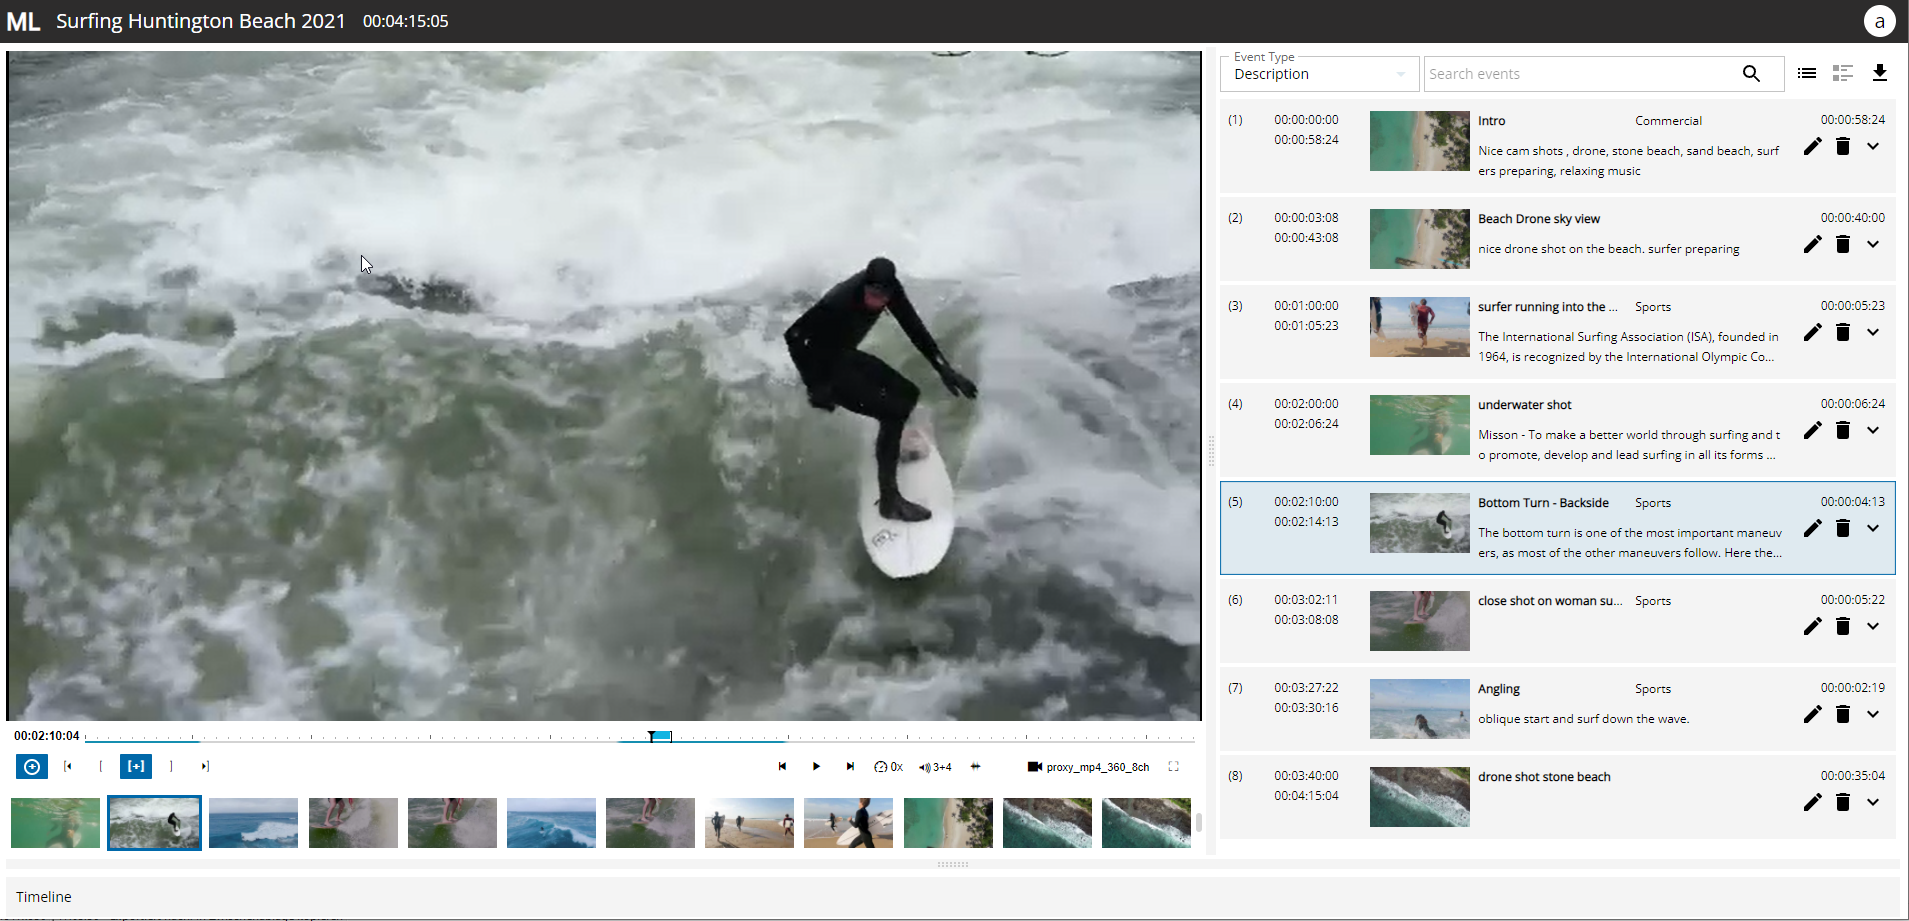Click the search magnifier icon

click(1751, 74)
